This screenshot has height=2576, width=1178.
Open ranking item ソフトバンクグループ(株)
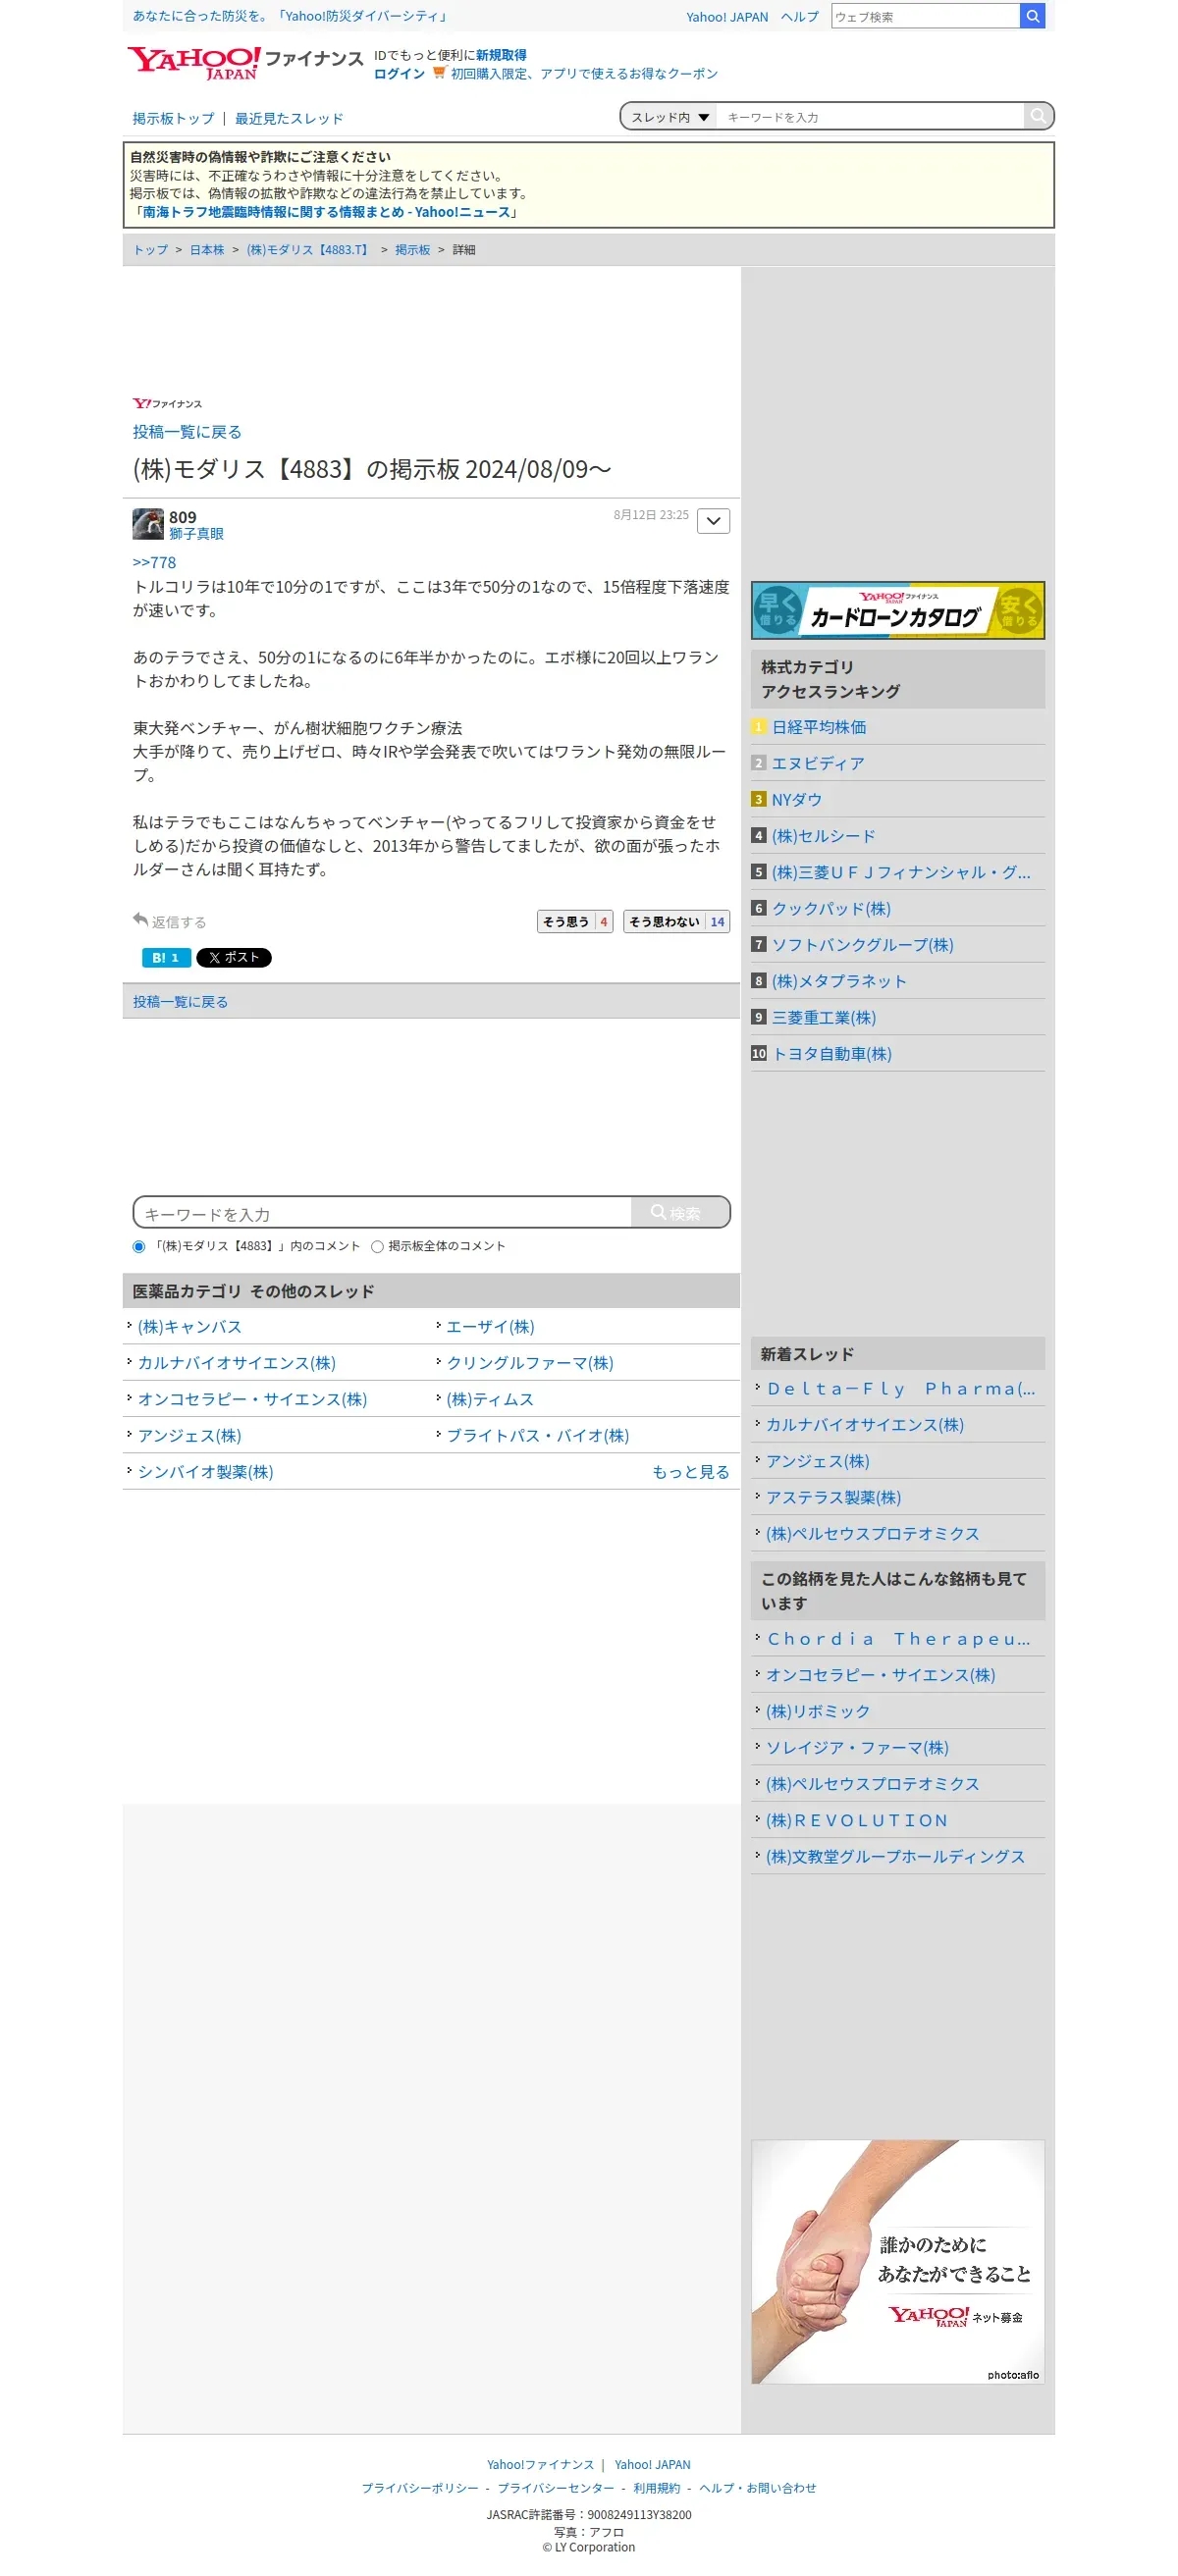pos(862,945)
